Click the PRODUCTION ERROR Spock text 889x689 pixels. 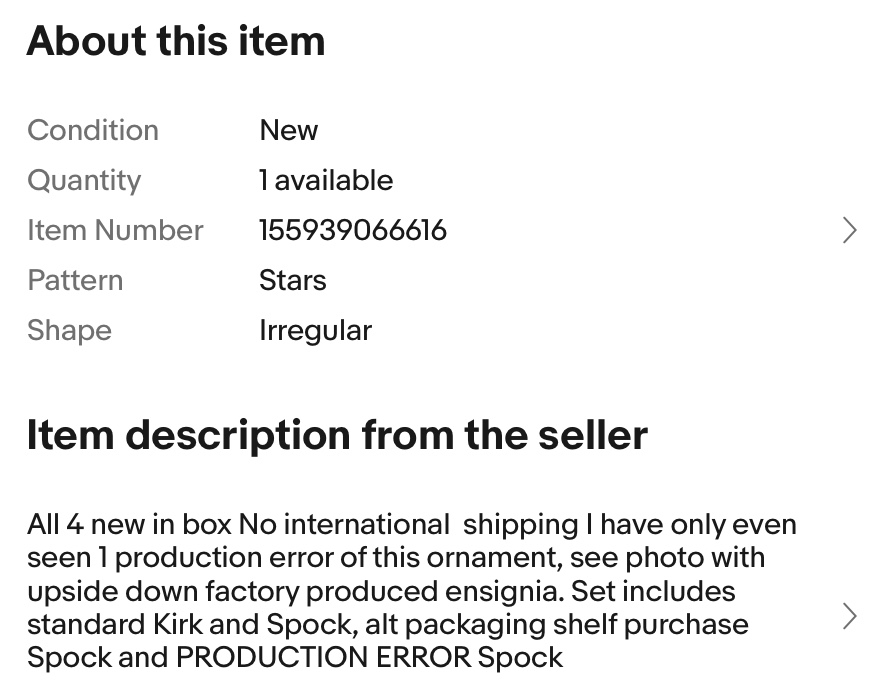pos(369,657)
